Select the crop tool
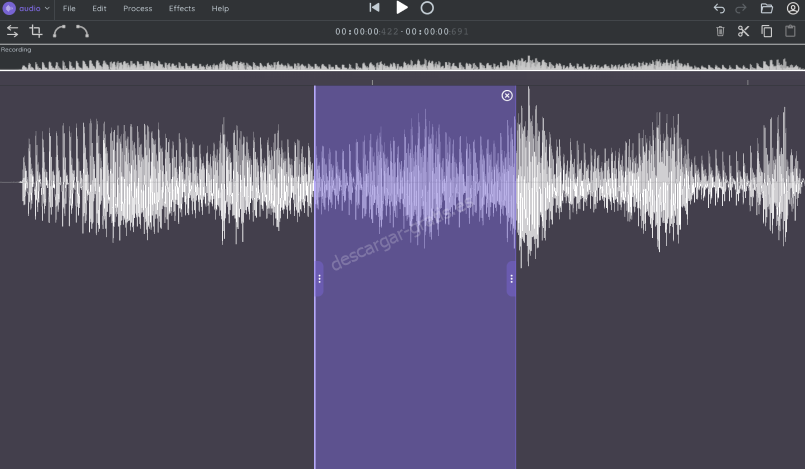Screen dimensions: 805x470 [36, 31]
